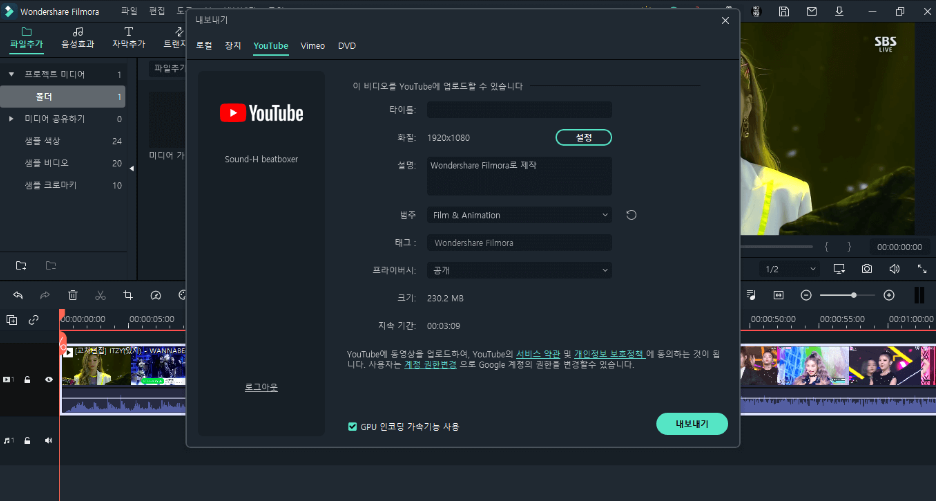The width and height of the screenshot is (937, 501).
Task: Click the mail envelope icon in title bar
Action: 812,11
